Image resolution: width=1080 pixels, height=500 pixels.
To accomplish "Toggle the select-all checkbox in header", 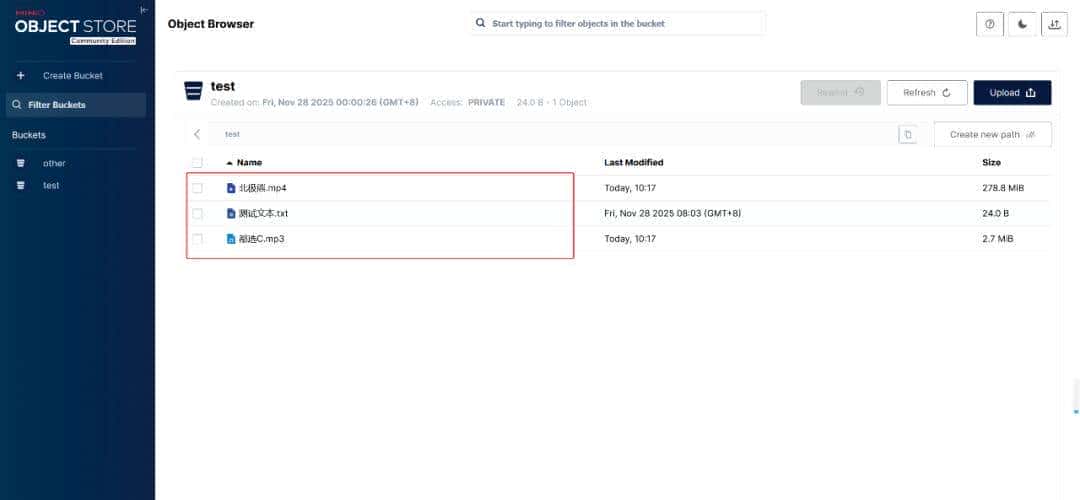I will click(x=198, y=163).
